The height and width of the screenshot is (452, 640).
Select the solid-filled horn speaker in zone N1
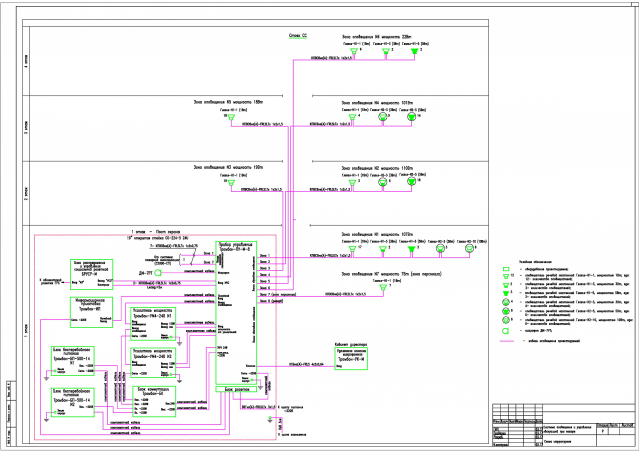411,249
